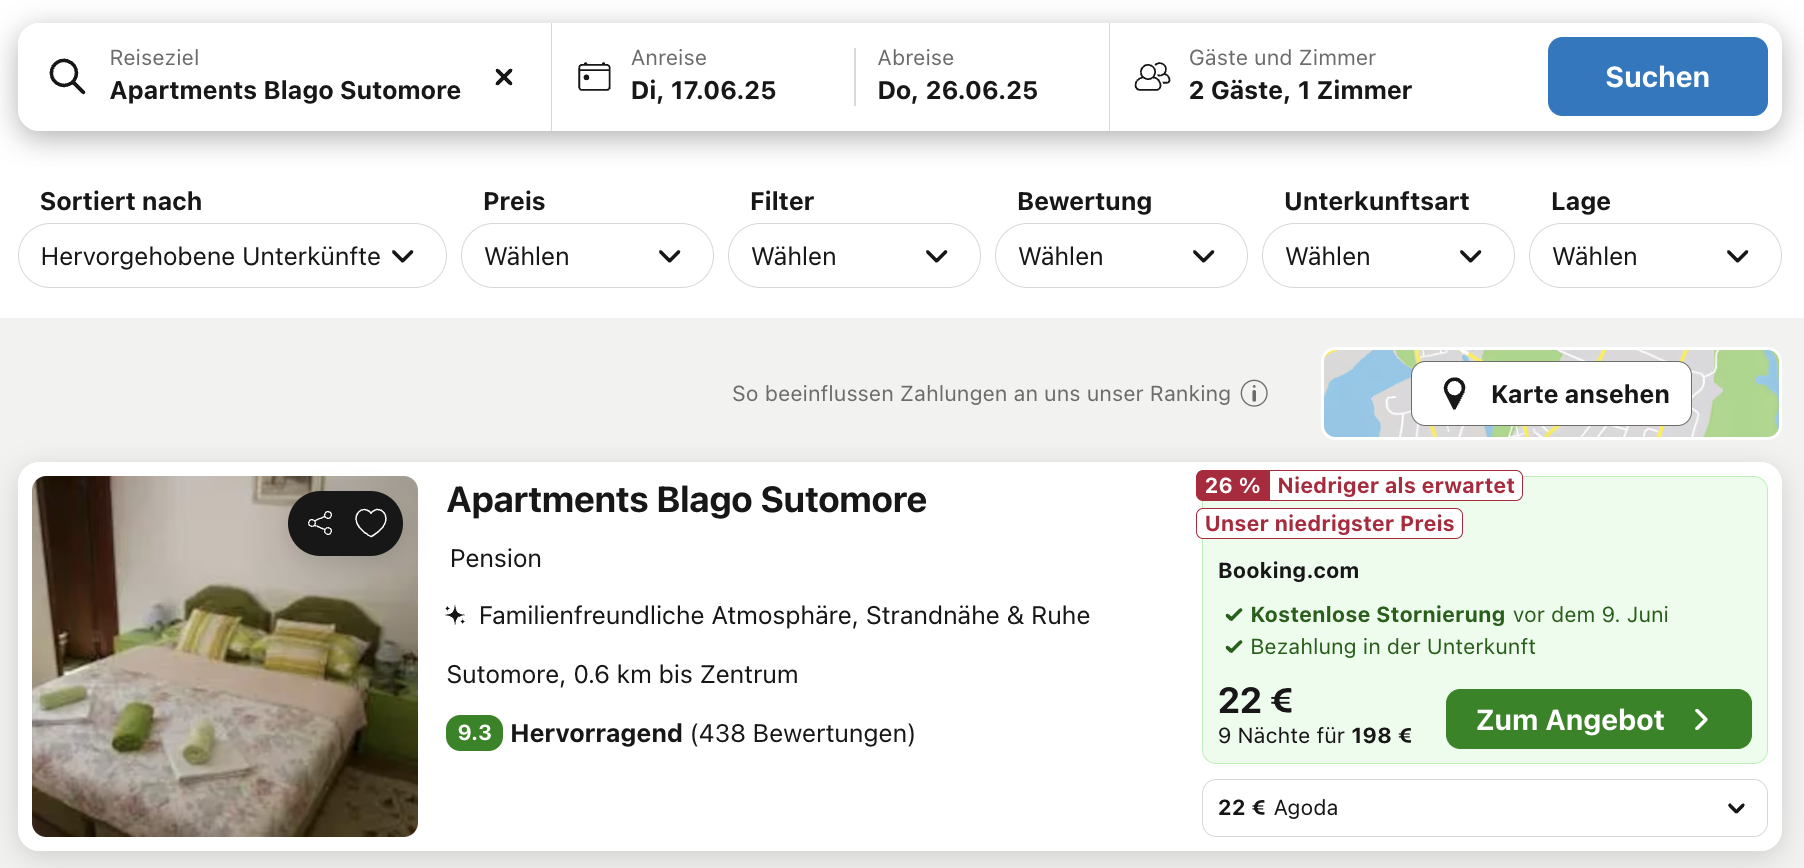The width and height of the screenshot is (1804, 868).
Task: Click checkmark beside Bezahlung in der Unterkunft
Action: (x=1234, y=647)
